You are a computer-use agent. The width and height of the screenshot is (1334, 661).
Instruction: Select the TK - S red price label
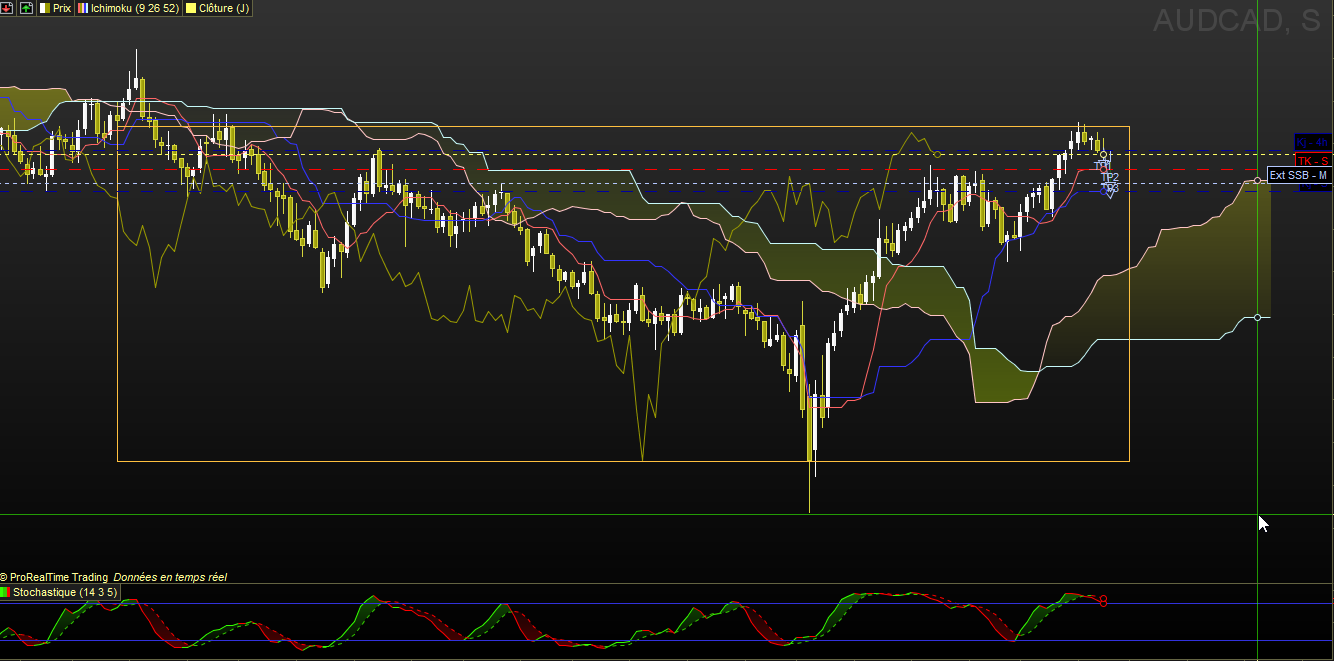1313,161
